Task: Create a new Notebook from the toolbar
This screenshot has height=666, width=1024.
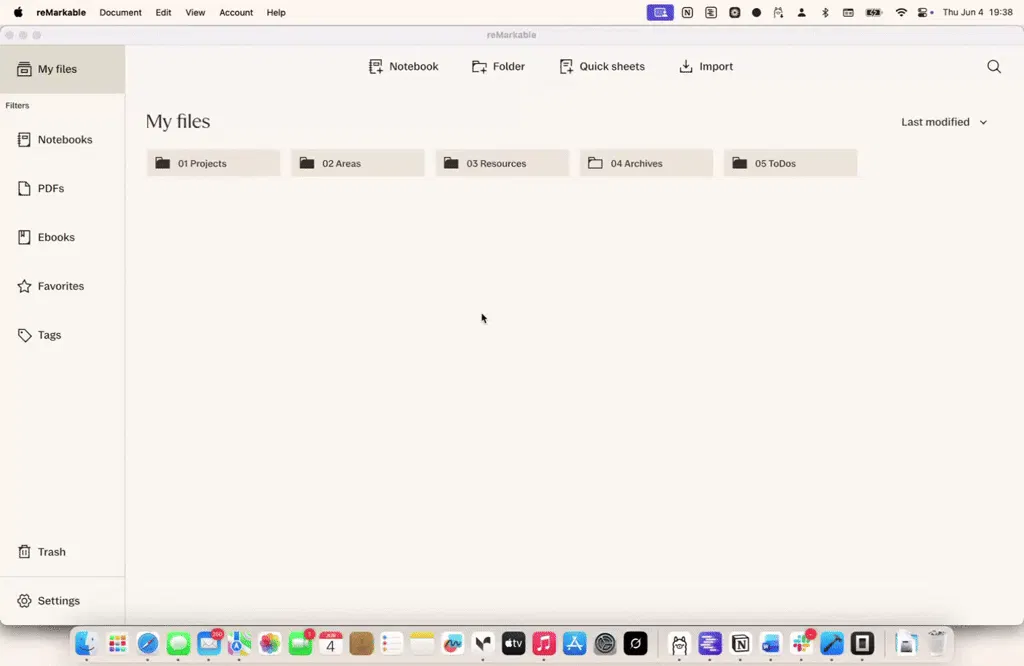Action: (404, 67)
